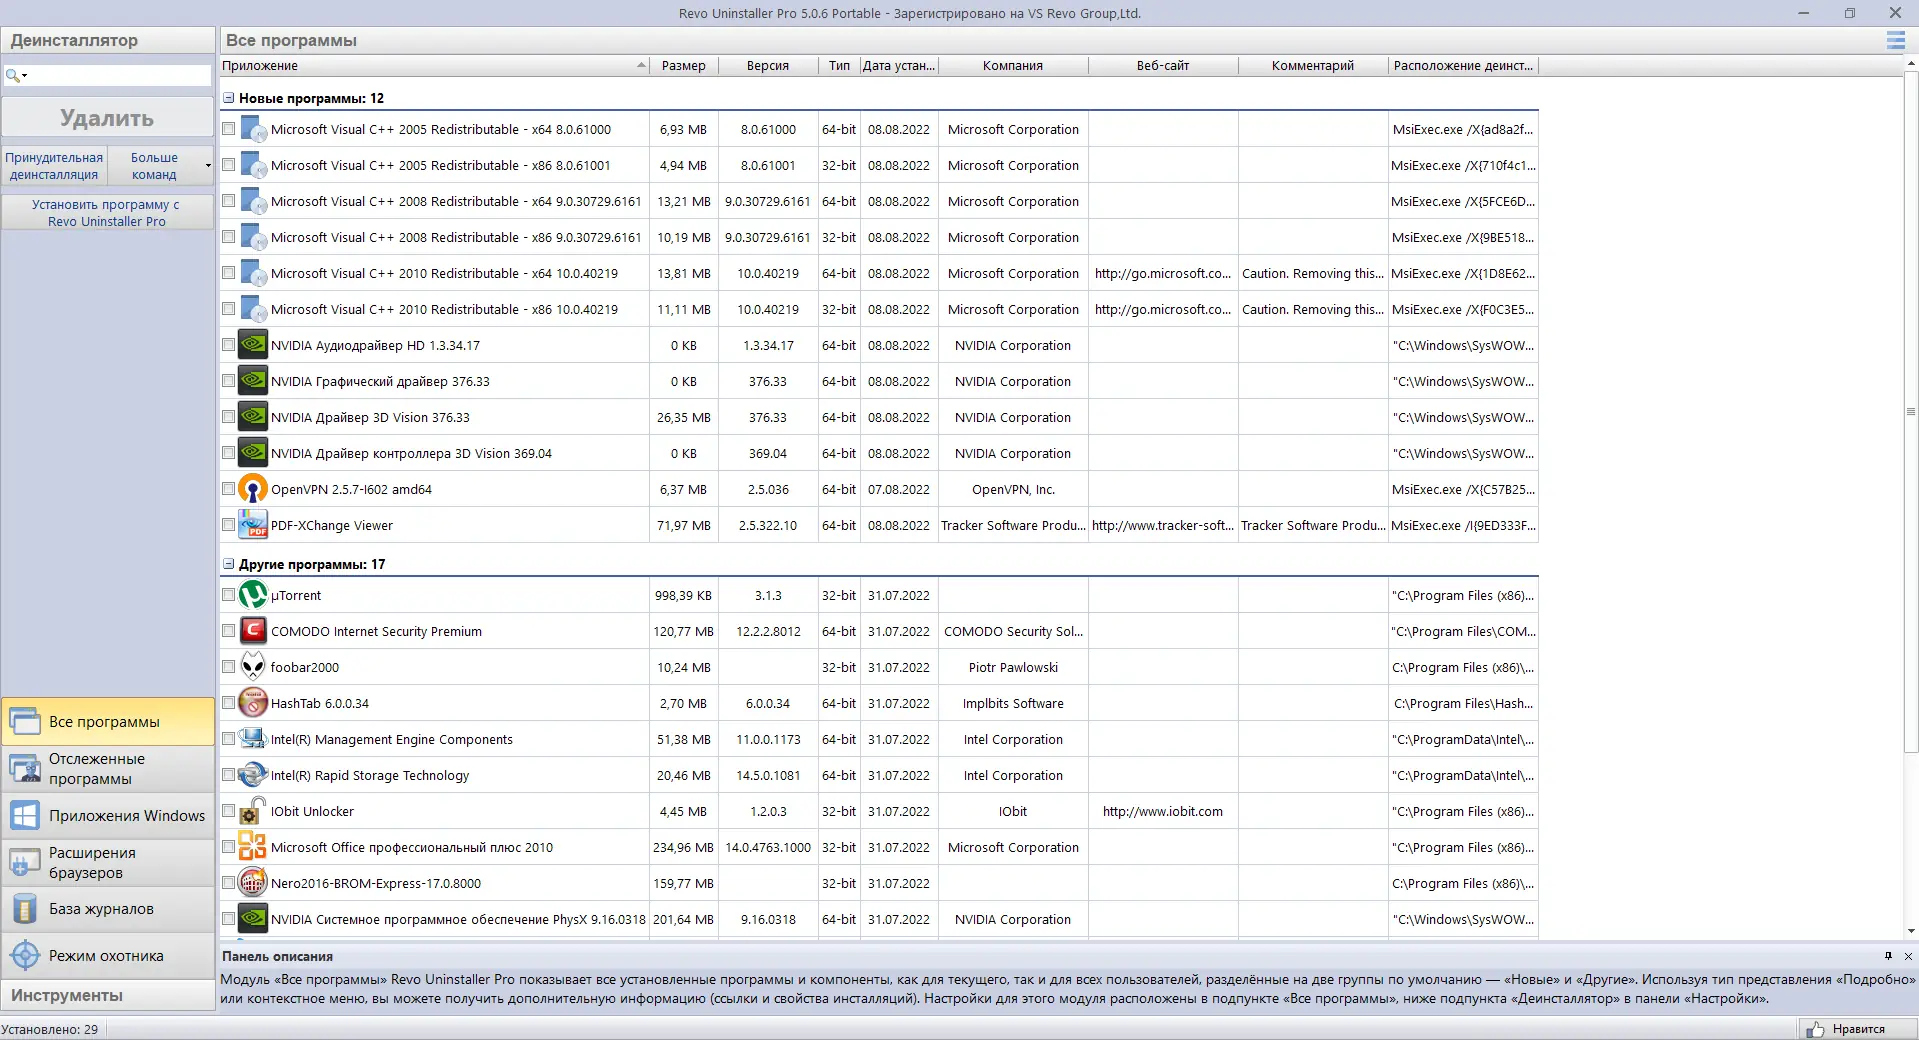Click the NVIDIA Драйвер контроллера 3D Vision icon
Viewport: 1919px width, 1040px height.
[253, 453]
